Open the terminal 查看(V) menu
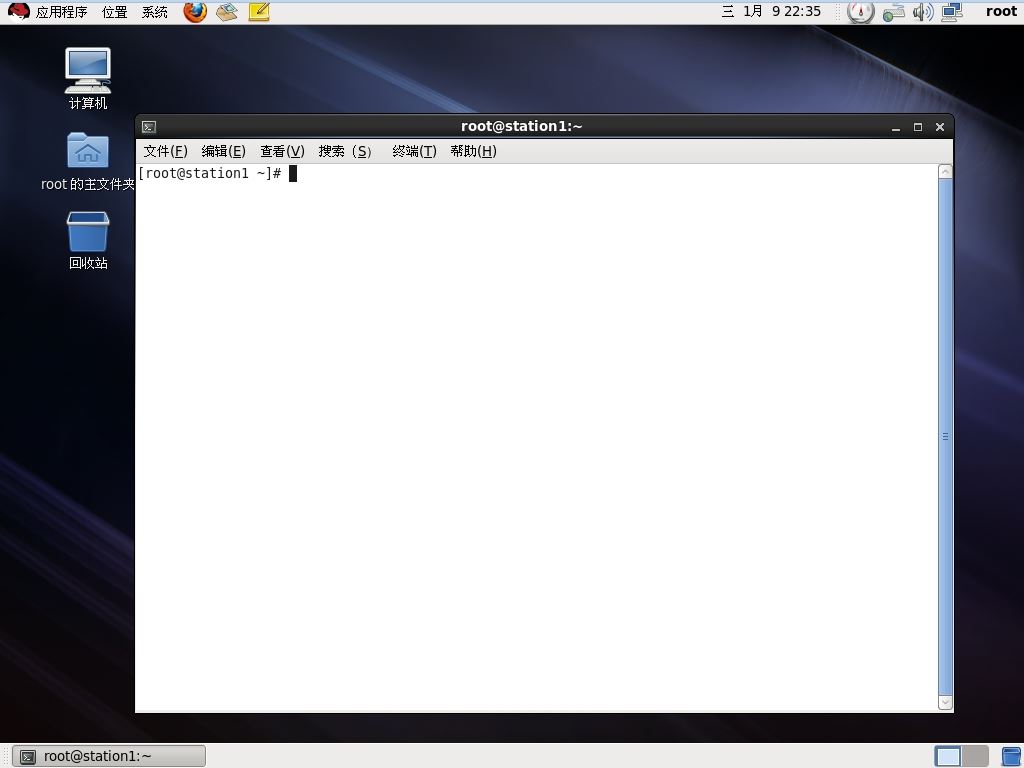1024x768 pixels. (282, 151)
